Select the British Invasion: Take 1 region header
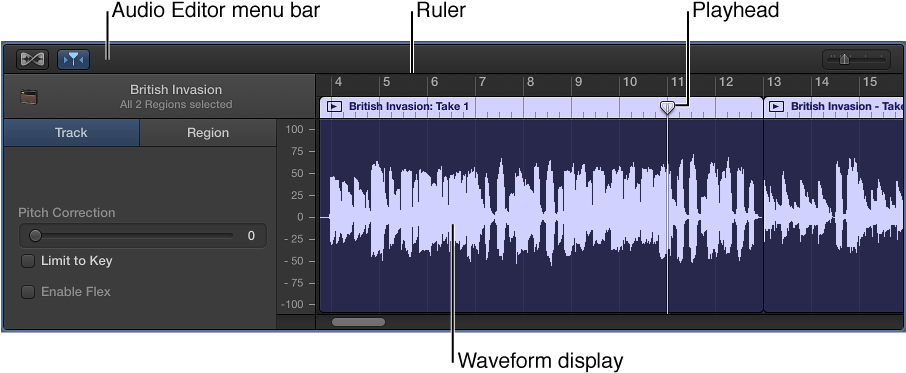 541,107
